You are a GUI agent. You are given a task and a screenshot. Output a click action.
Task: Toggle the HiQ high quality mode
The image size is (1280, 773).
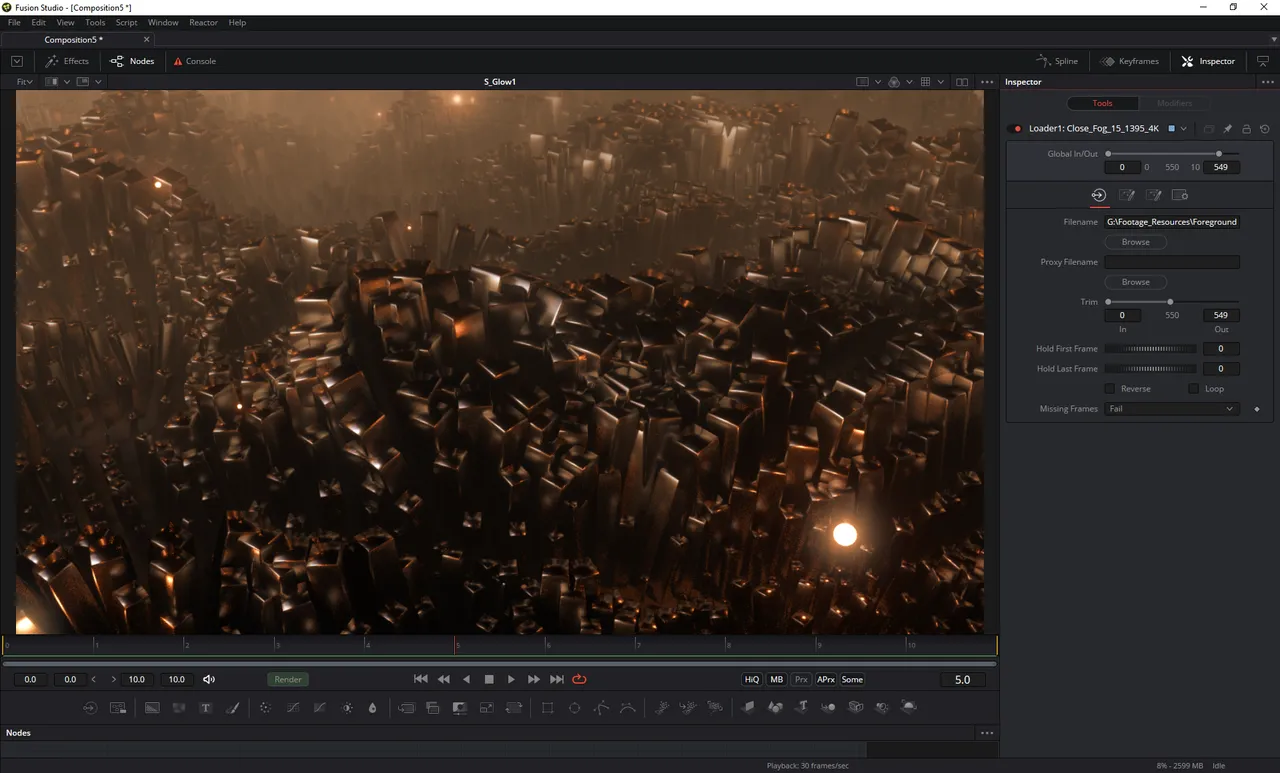click(752, 679)
